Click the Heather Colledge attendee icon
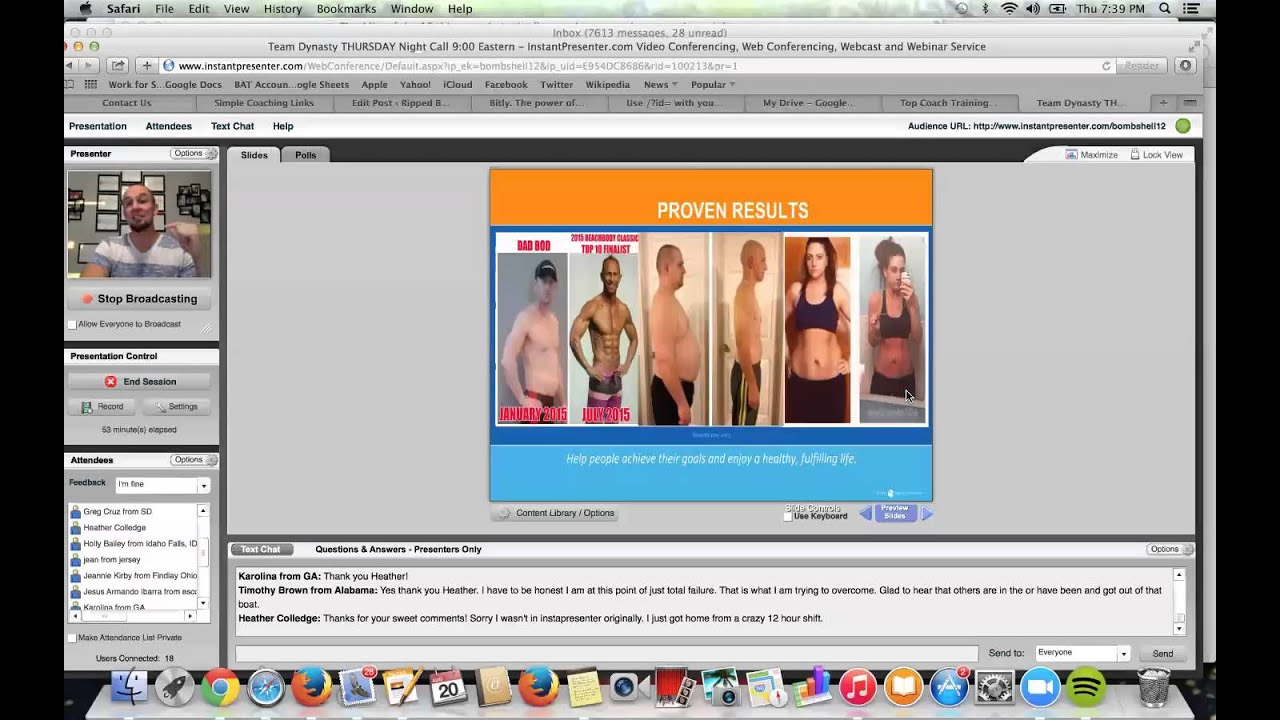 coord(75,527)
